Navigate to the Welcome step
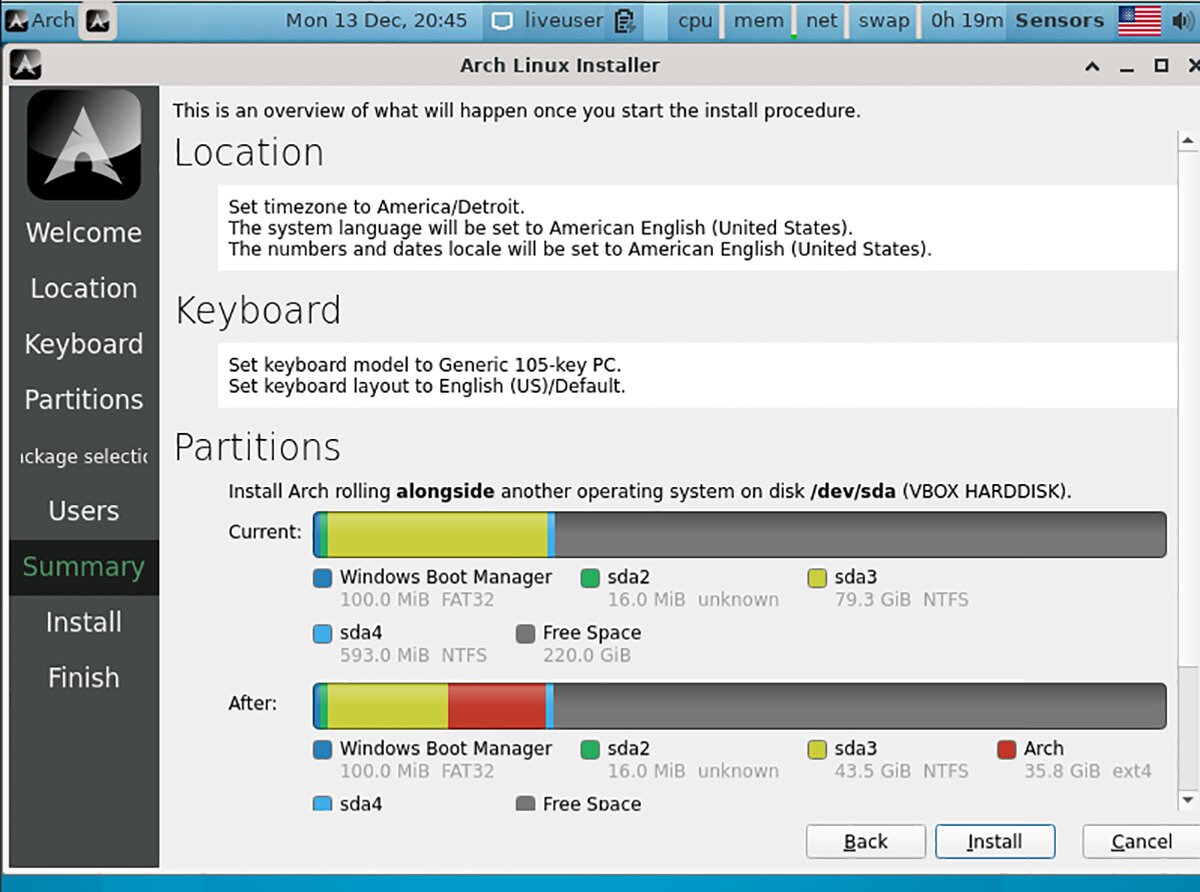Image resolution: width=1200 pixels, height=892 pixels. (x=83, y=232)
